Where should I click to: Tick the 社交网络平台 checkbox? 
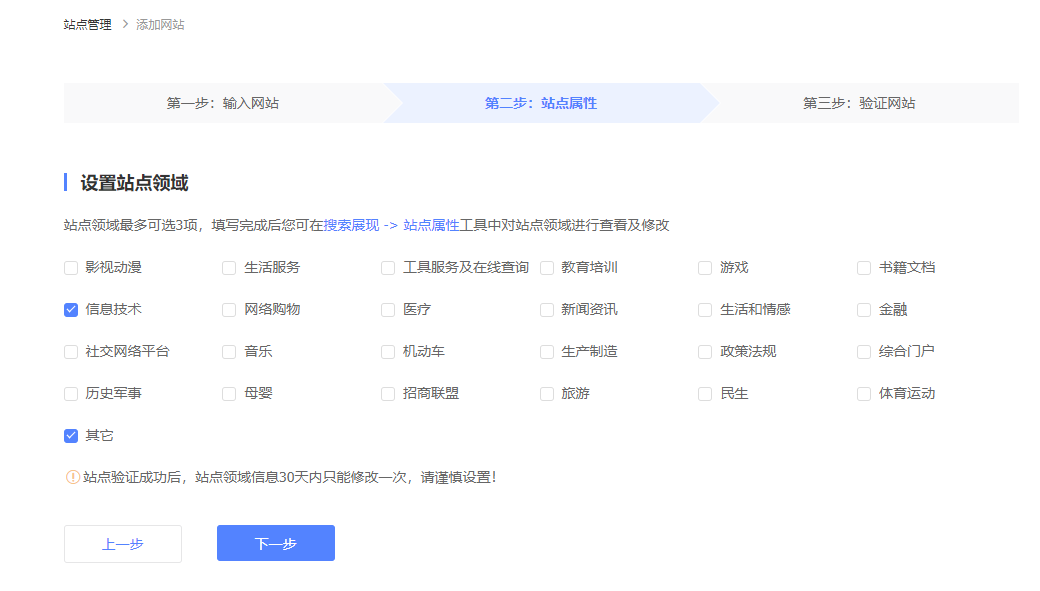point(71,352)
